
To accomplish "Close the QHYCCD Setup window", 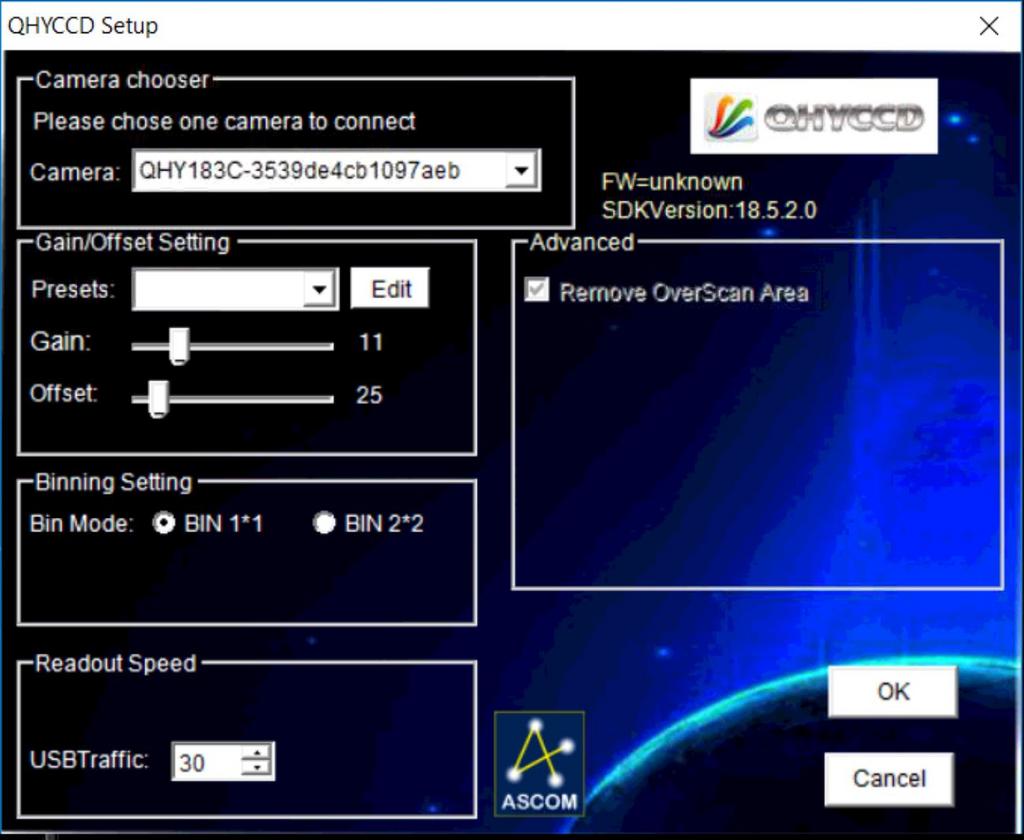I will [989, 26].
